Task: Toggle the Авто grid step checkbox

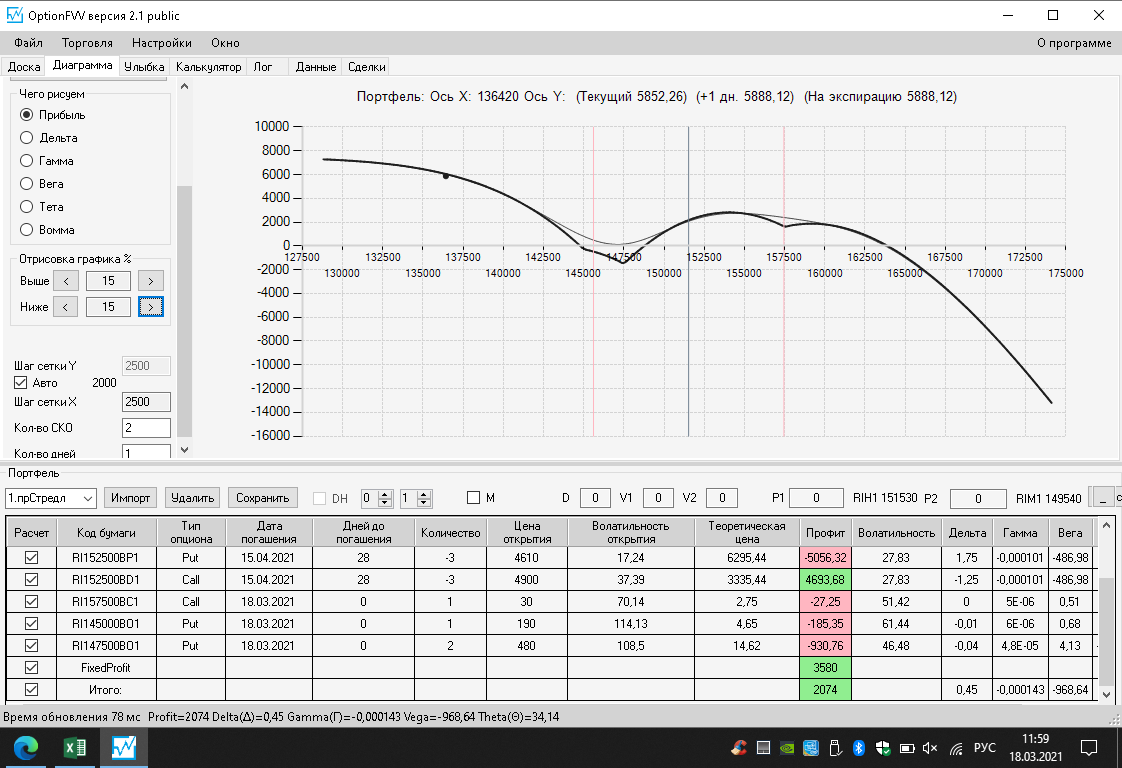Action: 21,383
